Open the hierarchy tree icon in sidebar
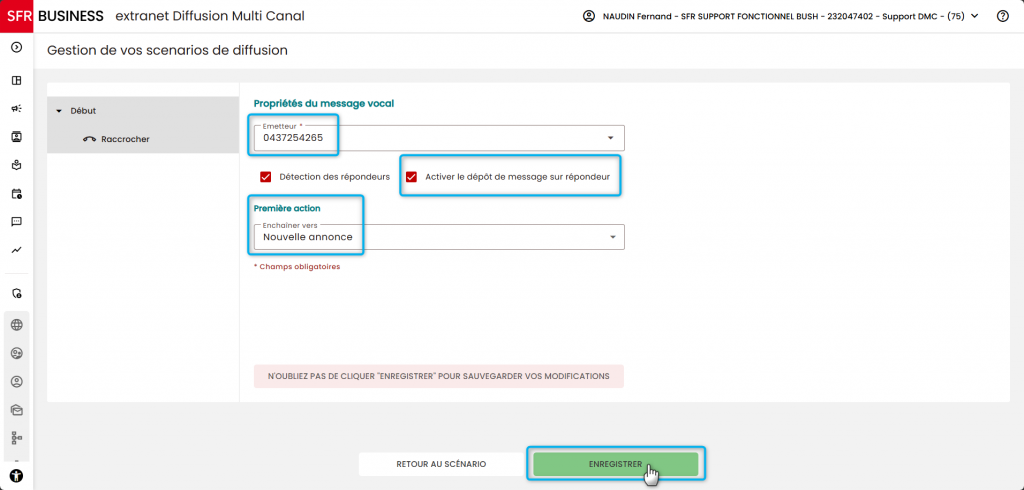 coord(17,438)
